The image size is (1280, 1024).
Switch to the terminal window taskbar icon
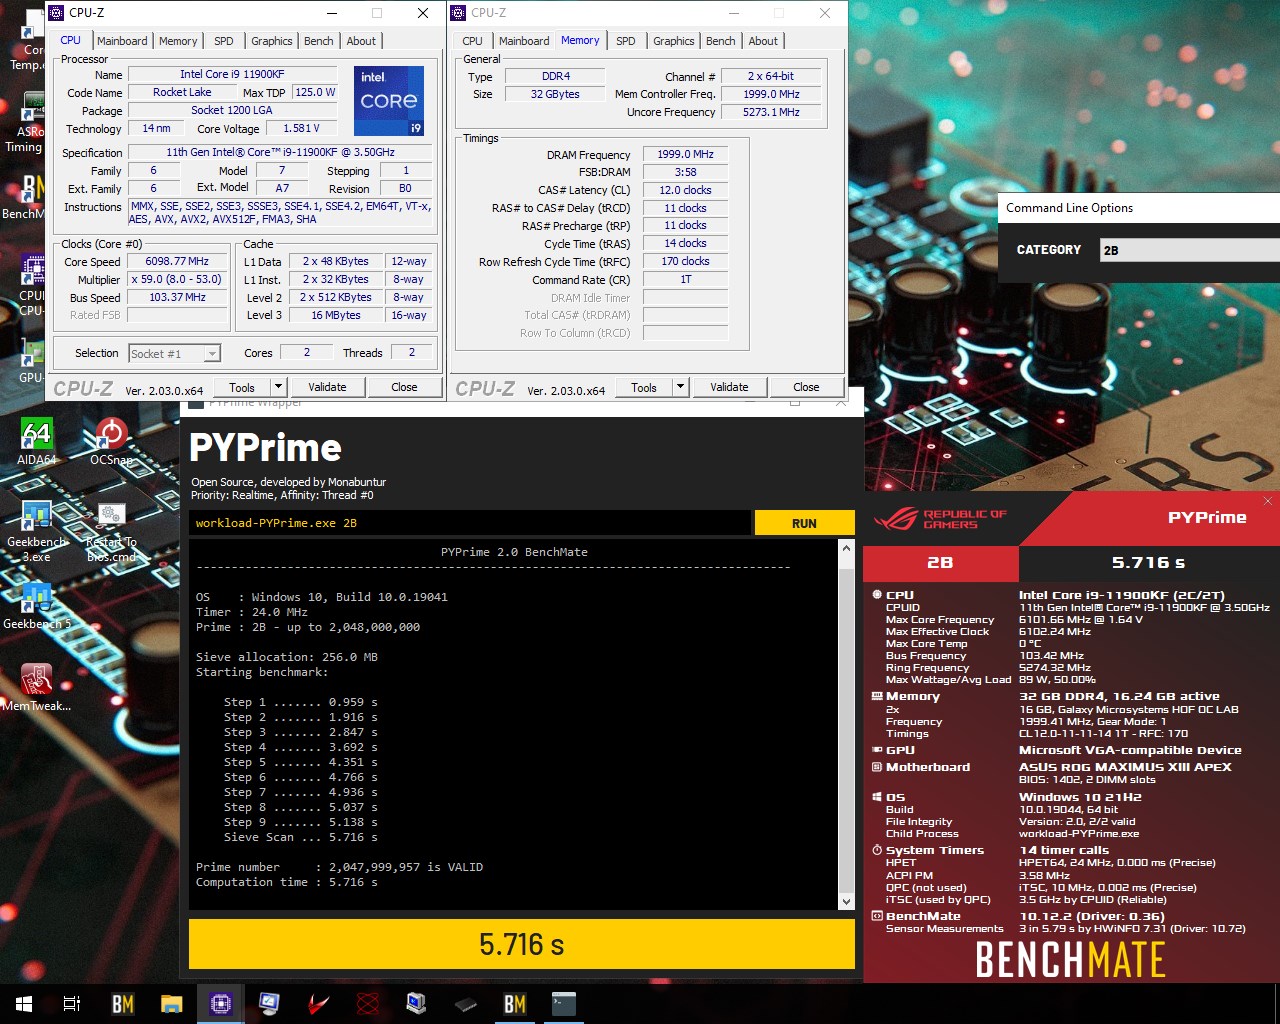tap(564, 1003)
